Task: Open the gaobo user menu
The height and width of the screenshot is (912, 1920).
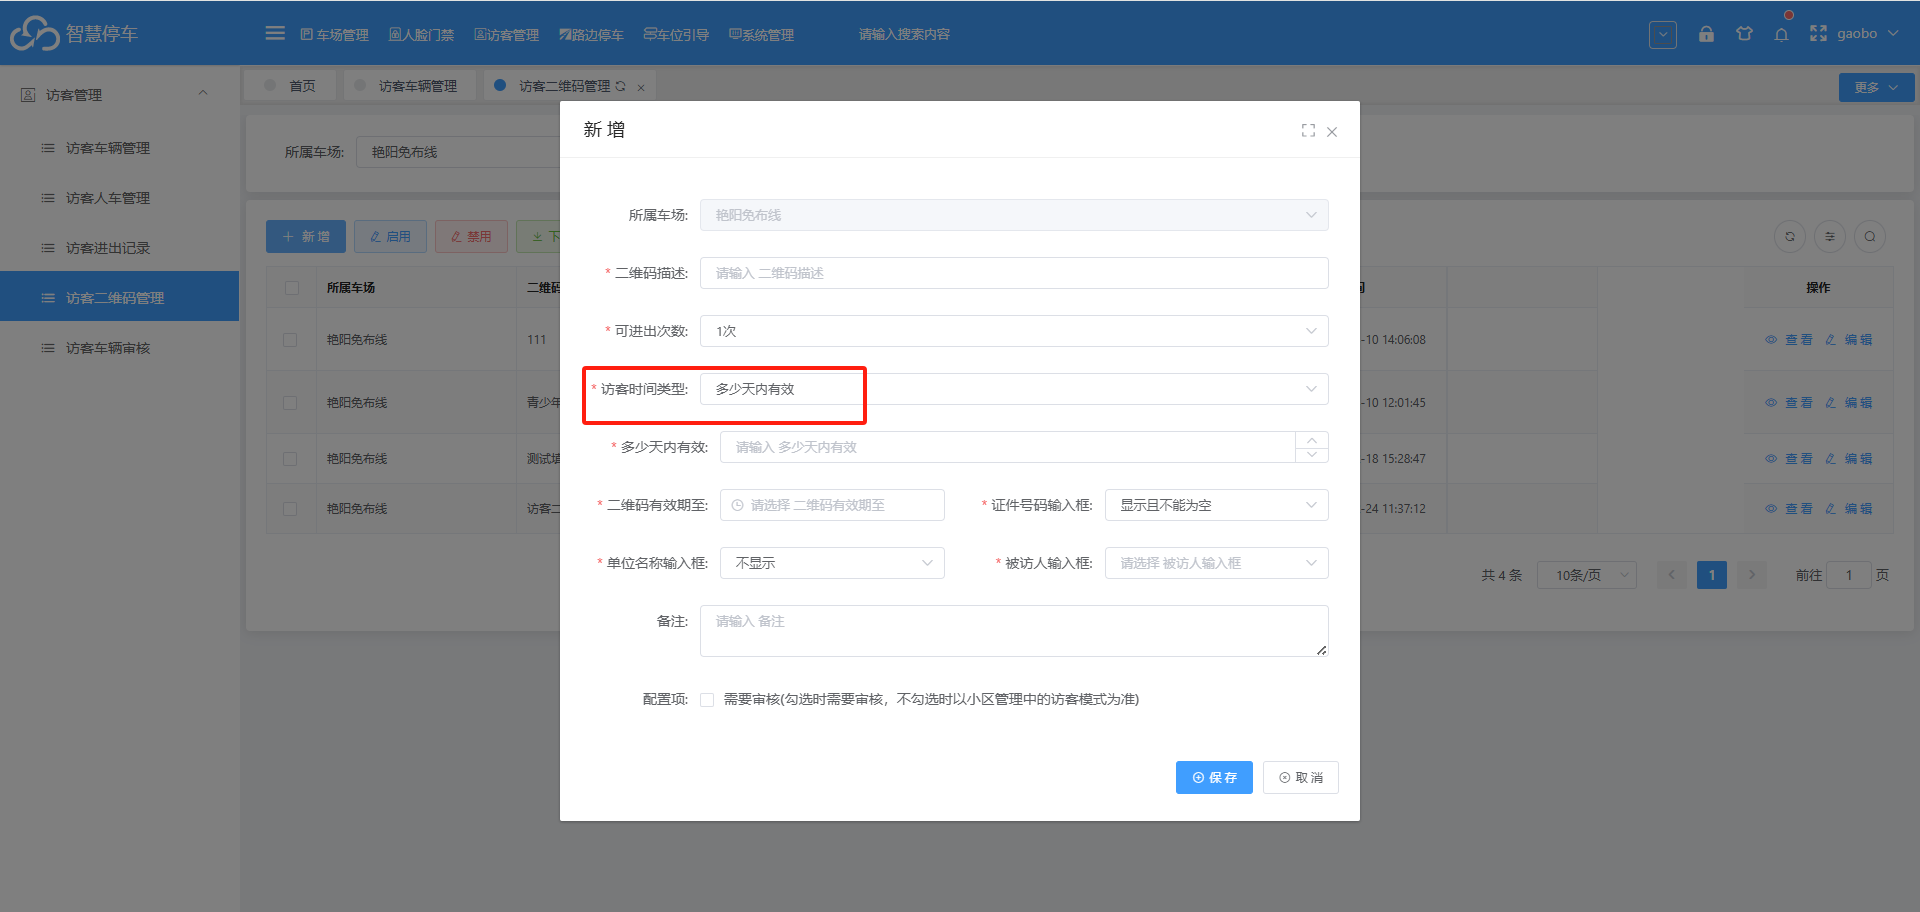Action: [x=1867, y=34]
